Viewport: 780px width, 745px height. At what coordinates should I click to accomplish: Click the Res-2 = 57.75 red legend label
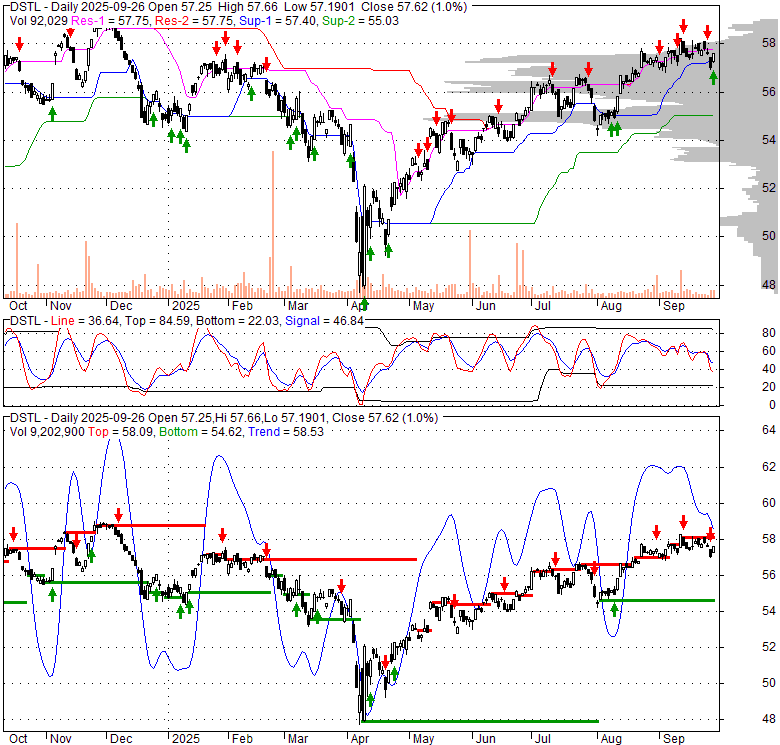click(x=195, y=21)
